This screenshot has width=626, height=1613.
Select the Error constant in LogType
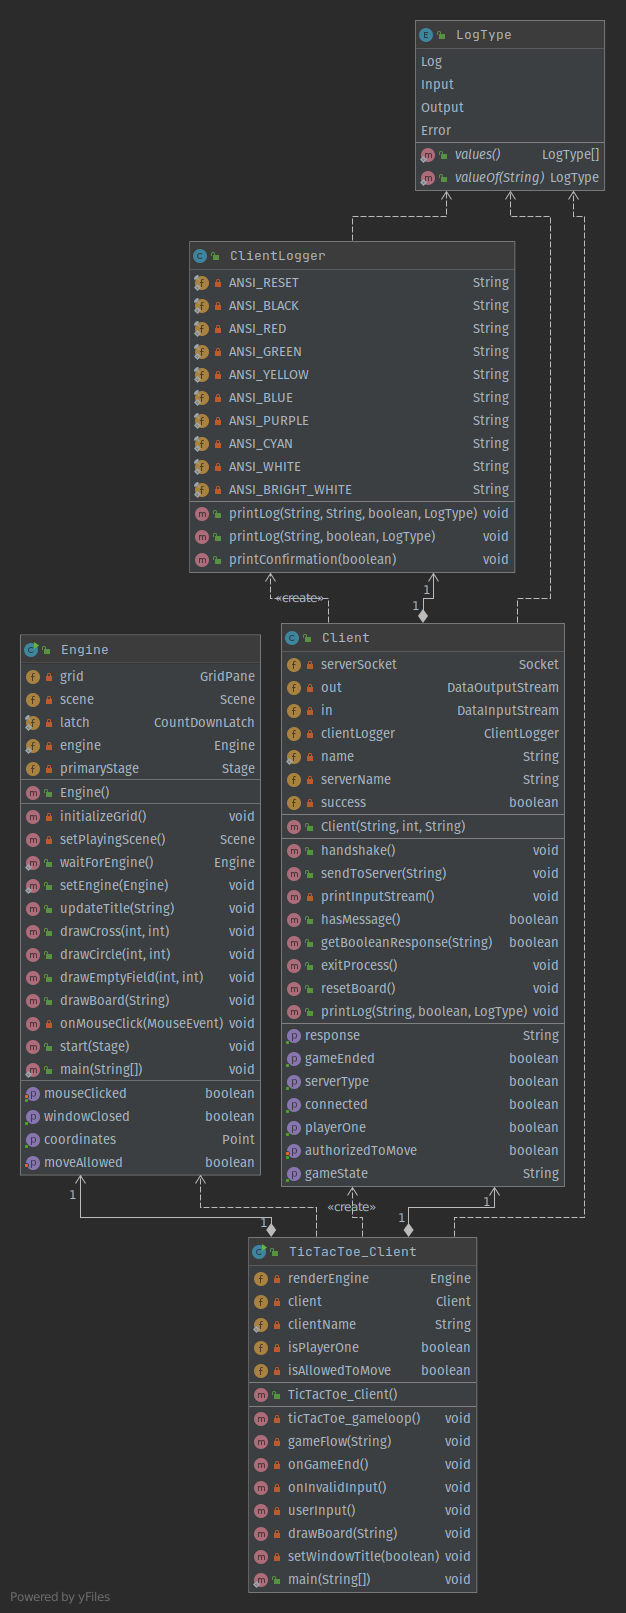436,131
